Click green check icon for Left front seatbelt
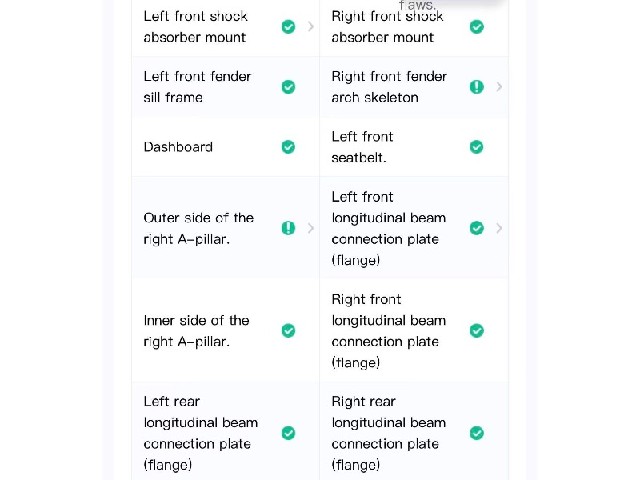 [477, 147]
